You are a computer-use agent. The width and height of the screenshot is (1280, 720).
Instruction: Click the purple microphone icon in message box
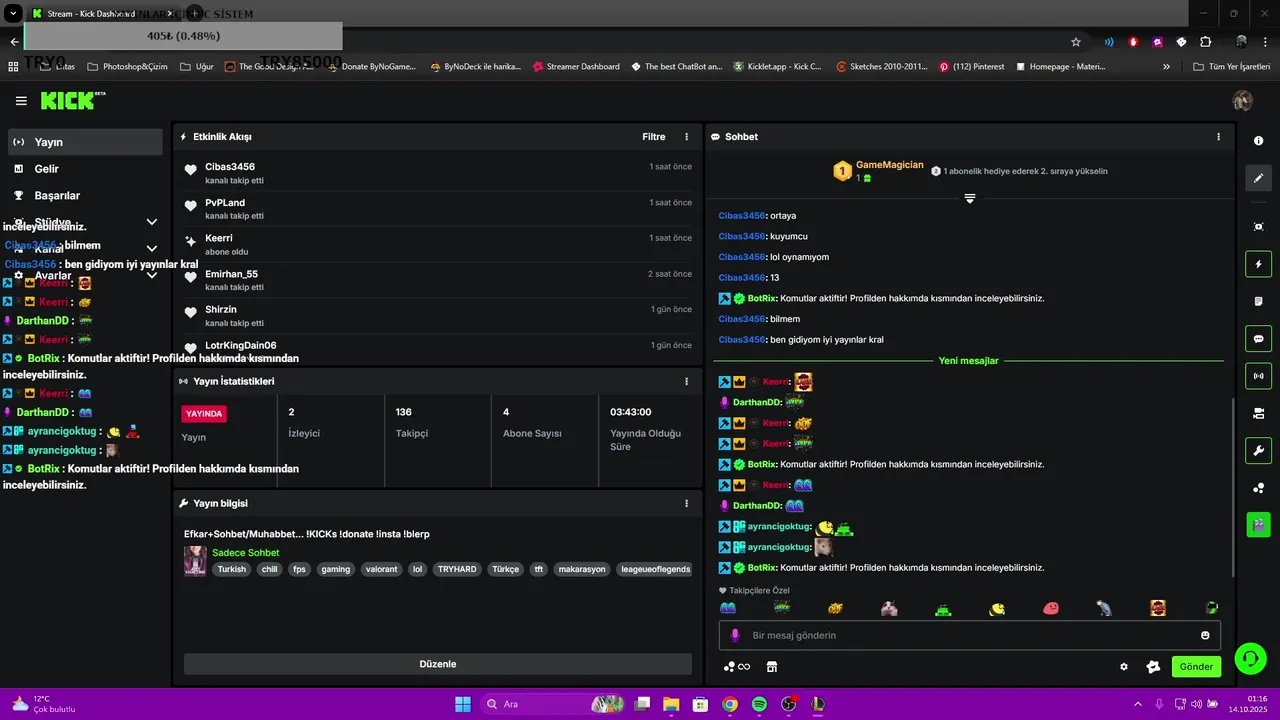(735, 635)
